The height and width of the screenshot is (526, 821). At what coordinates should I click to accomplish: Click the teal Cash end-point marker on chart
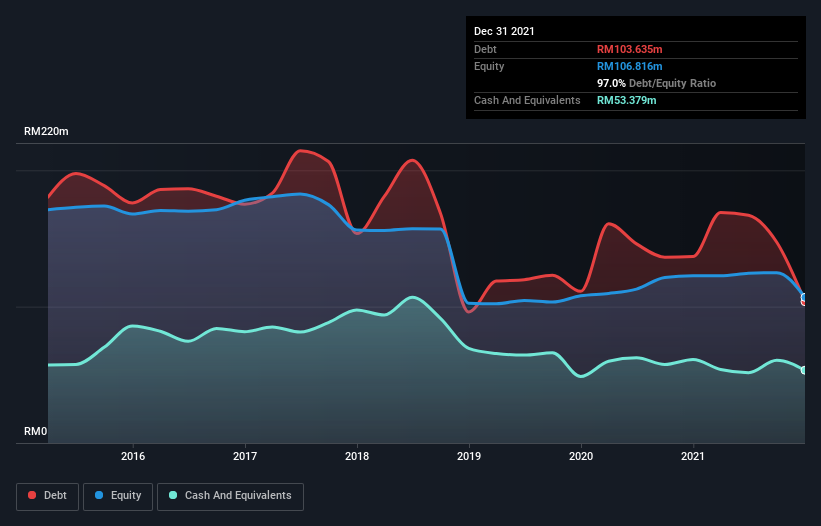(x=804, y=370)
